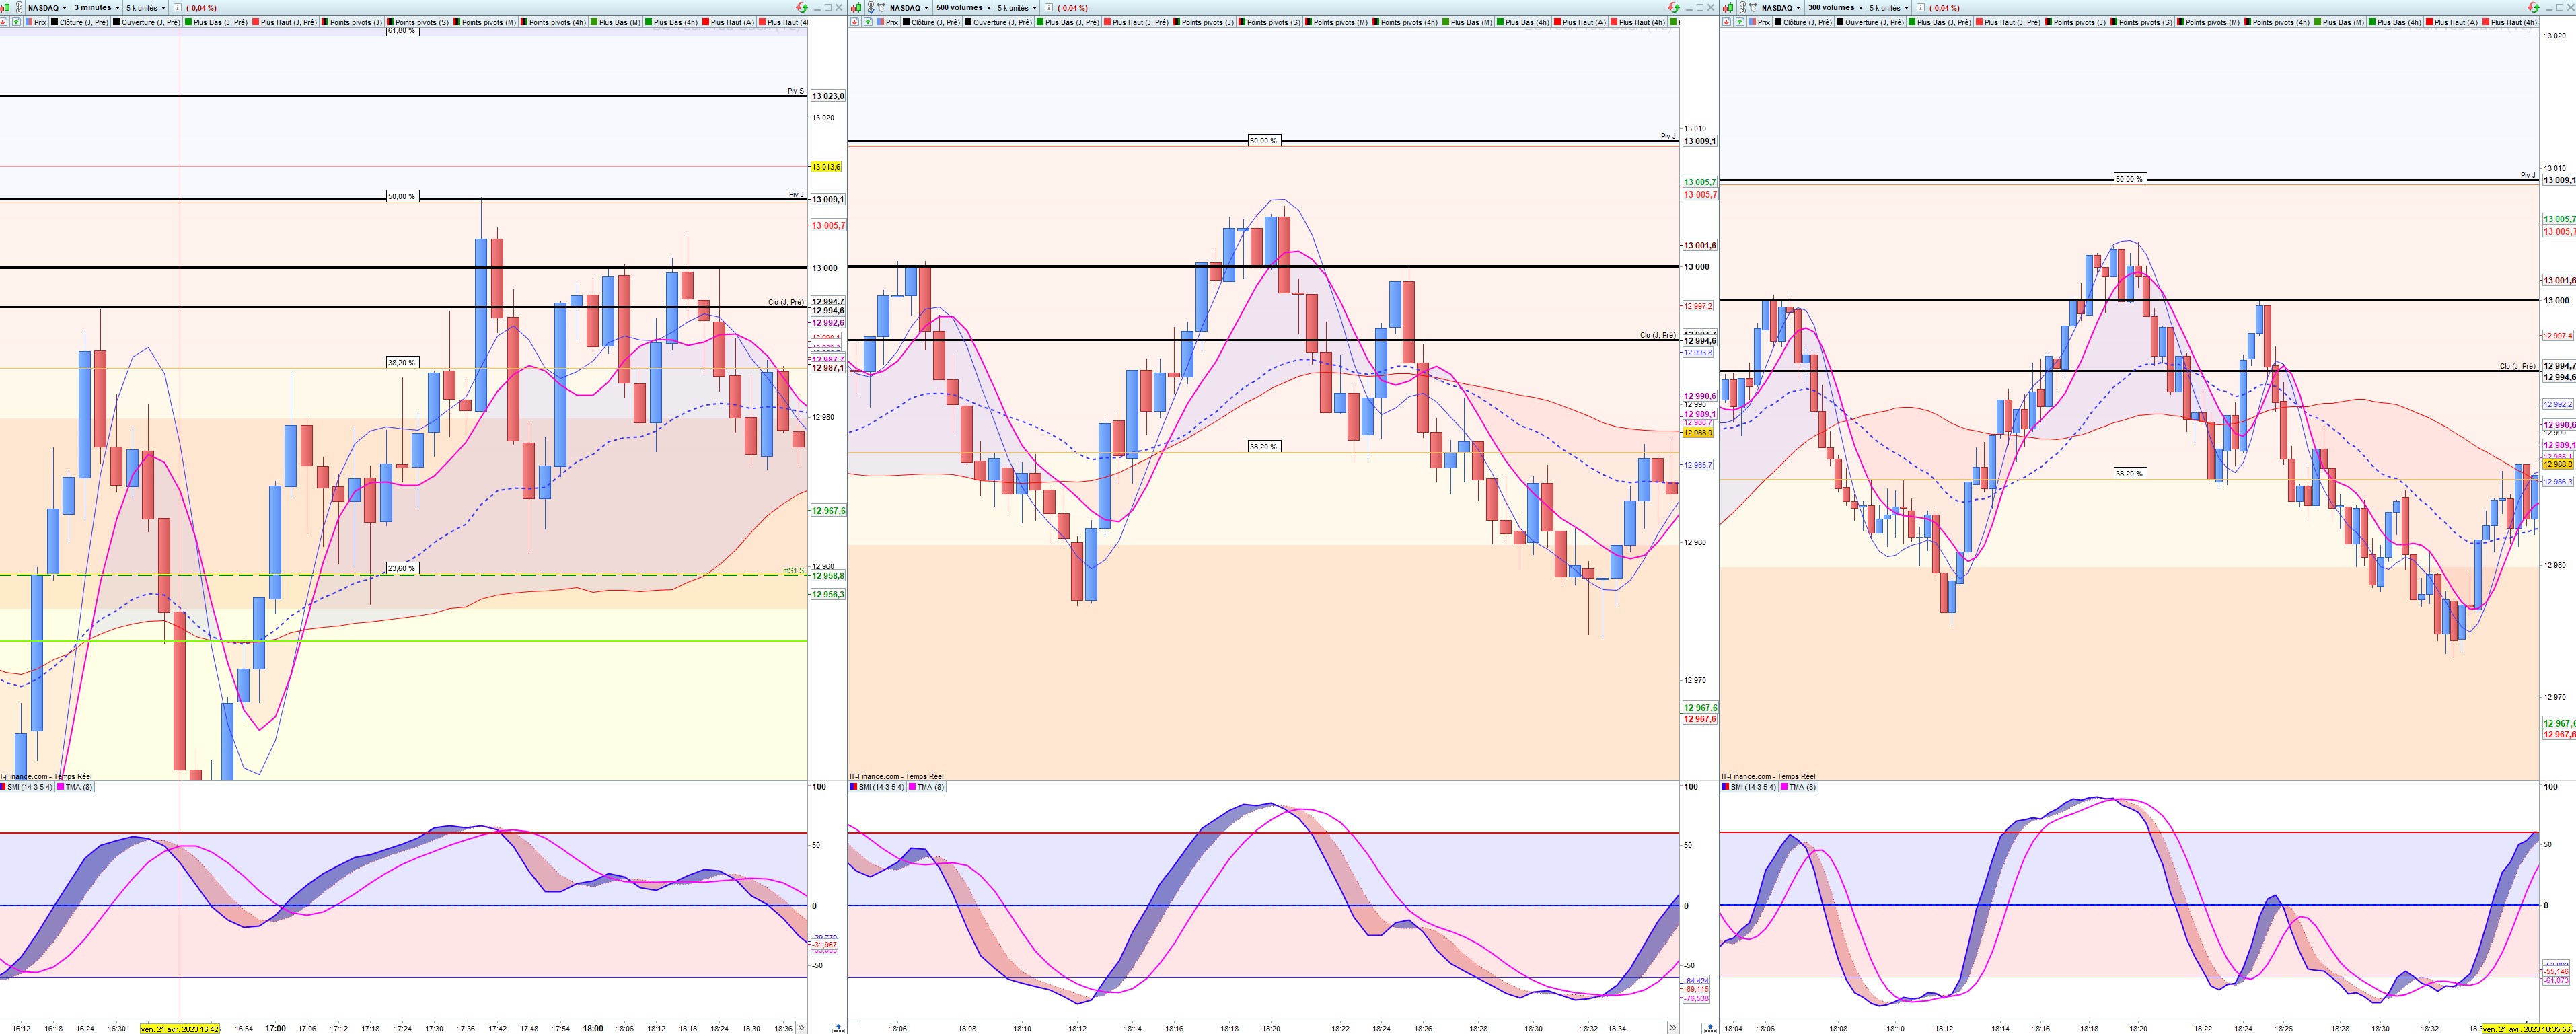Select the Clôture (J, Pré) tab in the 500 volumes chart
Screen dimensions: 2576x1034
click(x=935, y=22)
